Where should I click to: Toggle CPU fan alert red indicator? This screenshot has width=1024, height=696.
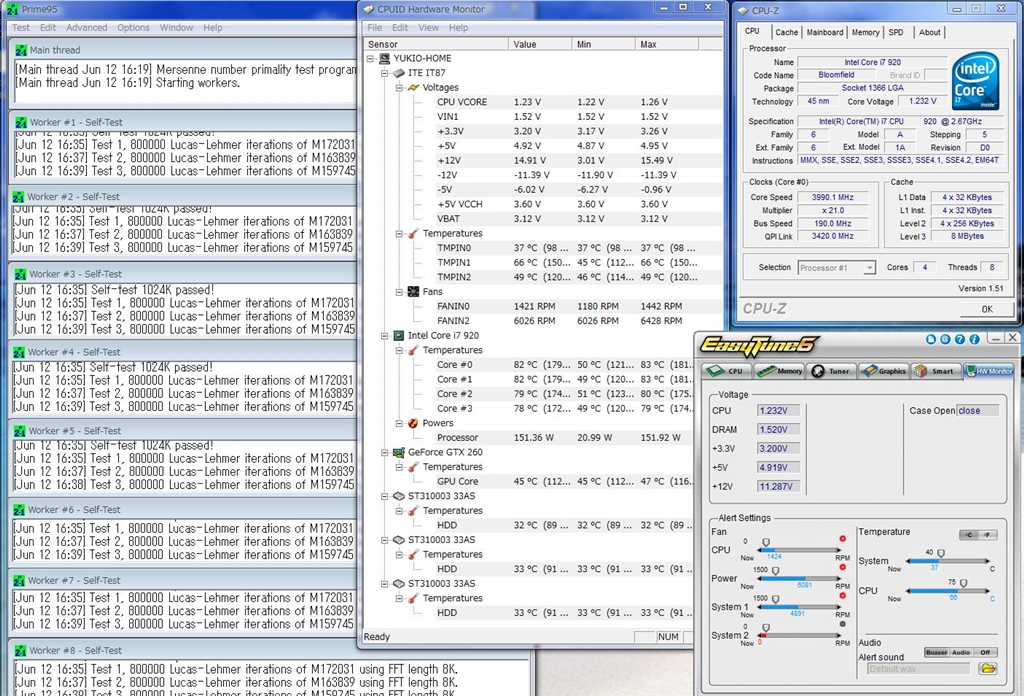click(842, 539)
